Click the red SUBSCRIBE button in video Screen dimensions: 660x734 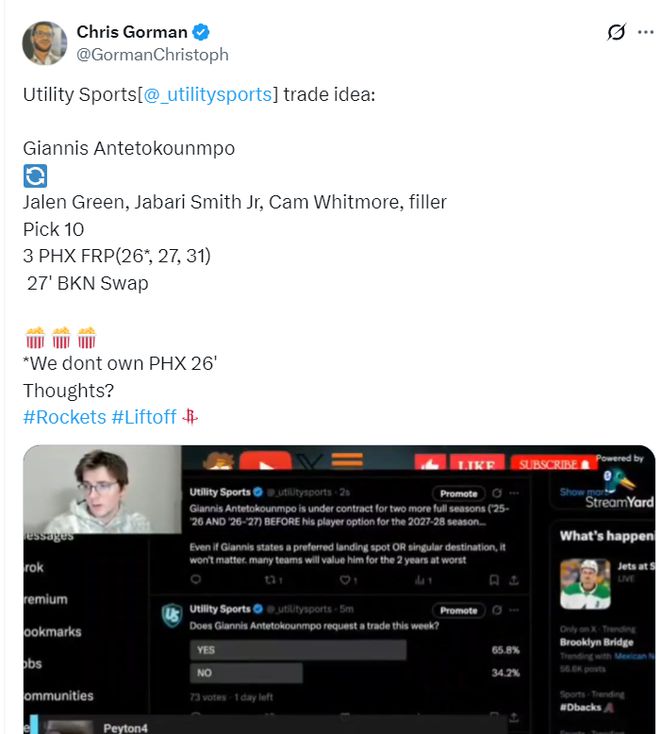click(554, 463)
